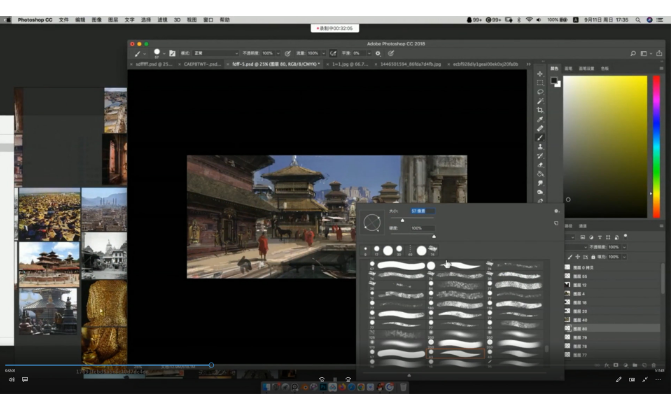Click the search magnifier in the options bar
671x395 pixels.
tap(633, 53)
